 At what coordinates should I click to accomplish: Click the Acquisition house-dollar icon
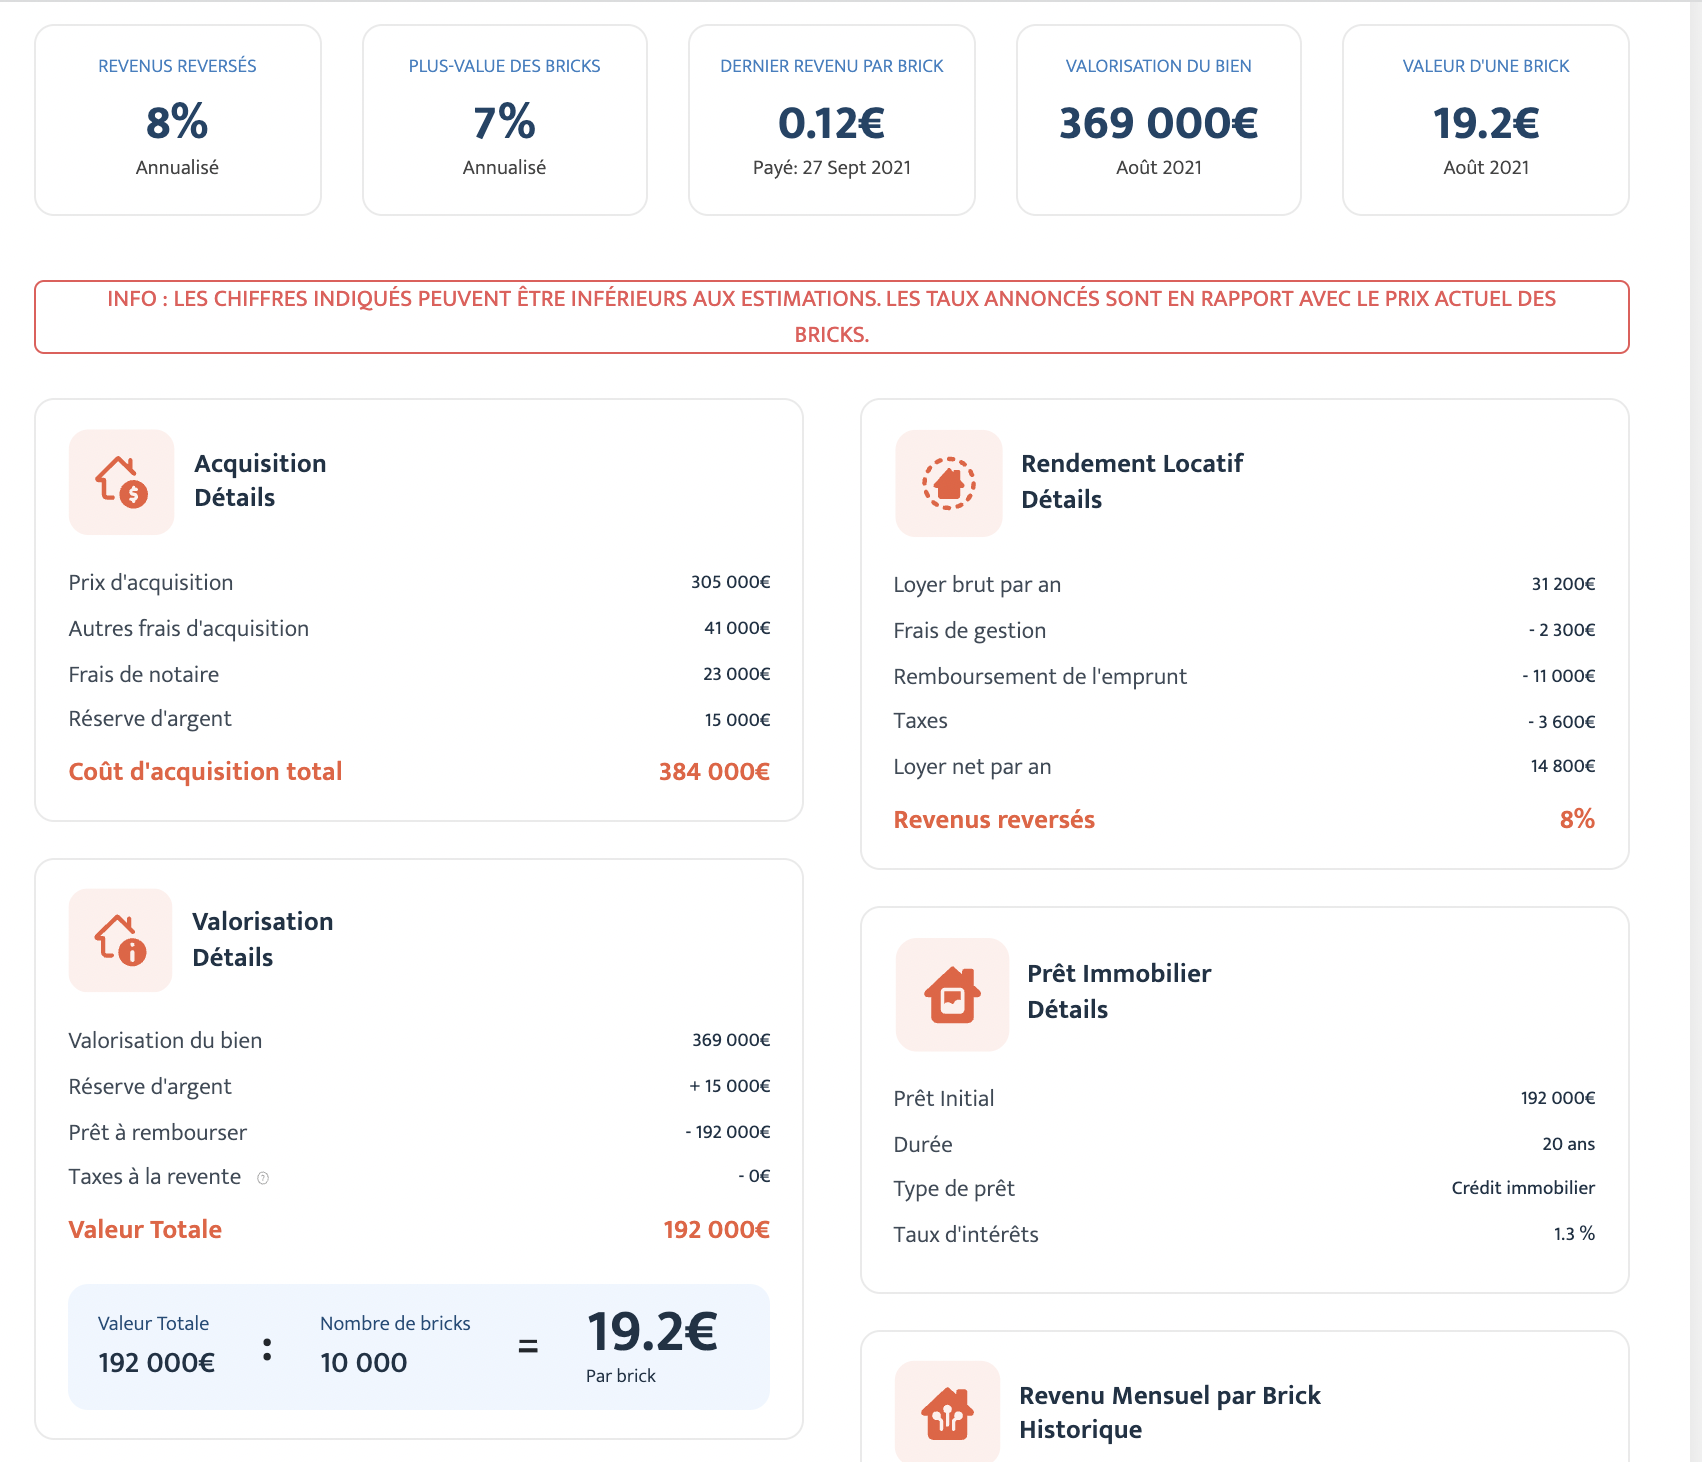(121, 482)
